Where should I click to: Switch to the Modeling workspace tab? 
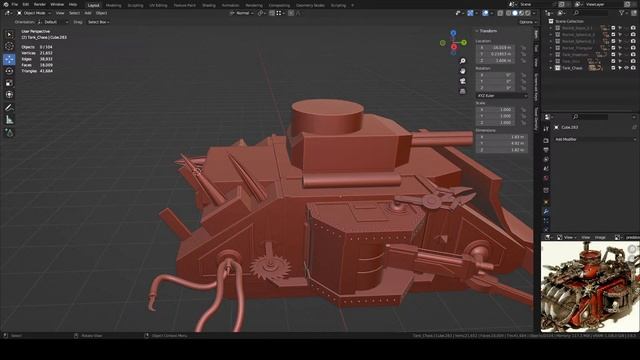tap(113, 5)
